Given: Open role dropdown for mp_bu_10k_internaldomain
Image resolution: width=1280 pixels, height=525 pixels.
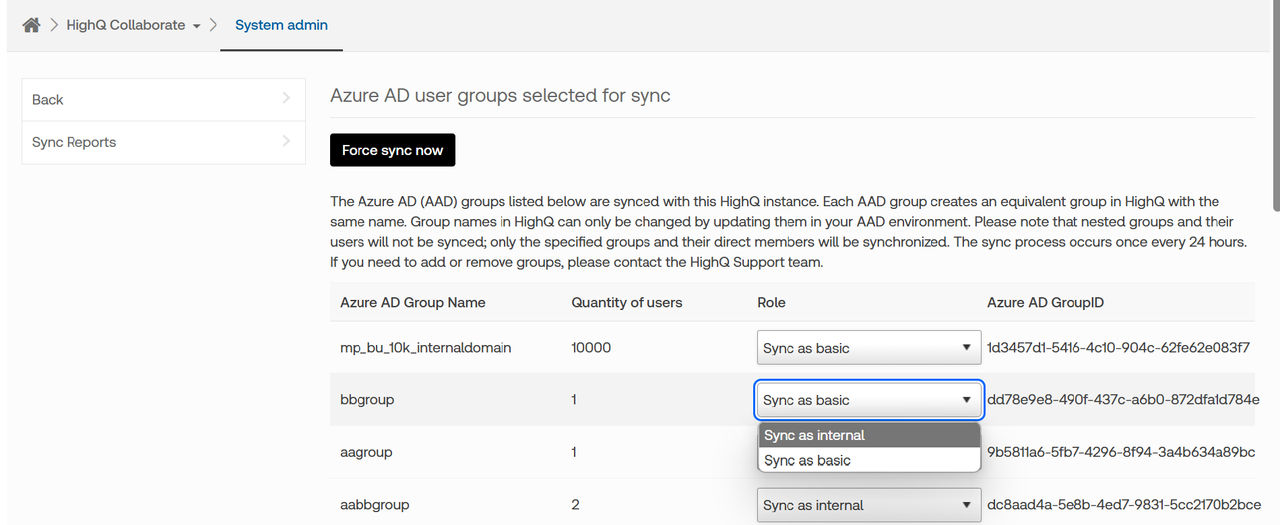Looking at the screenshot, I should pos(867,348).
